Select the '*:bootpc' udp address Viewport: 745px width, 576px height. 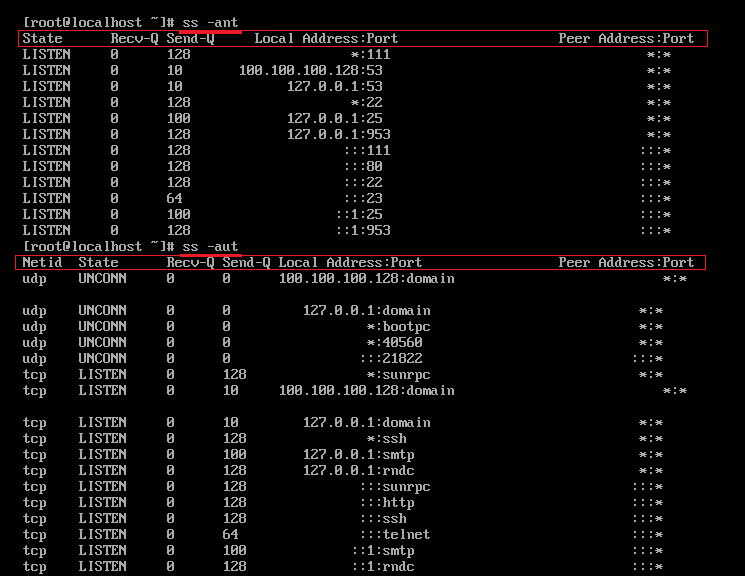point(398,326)
